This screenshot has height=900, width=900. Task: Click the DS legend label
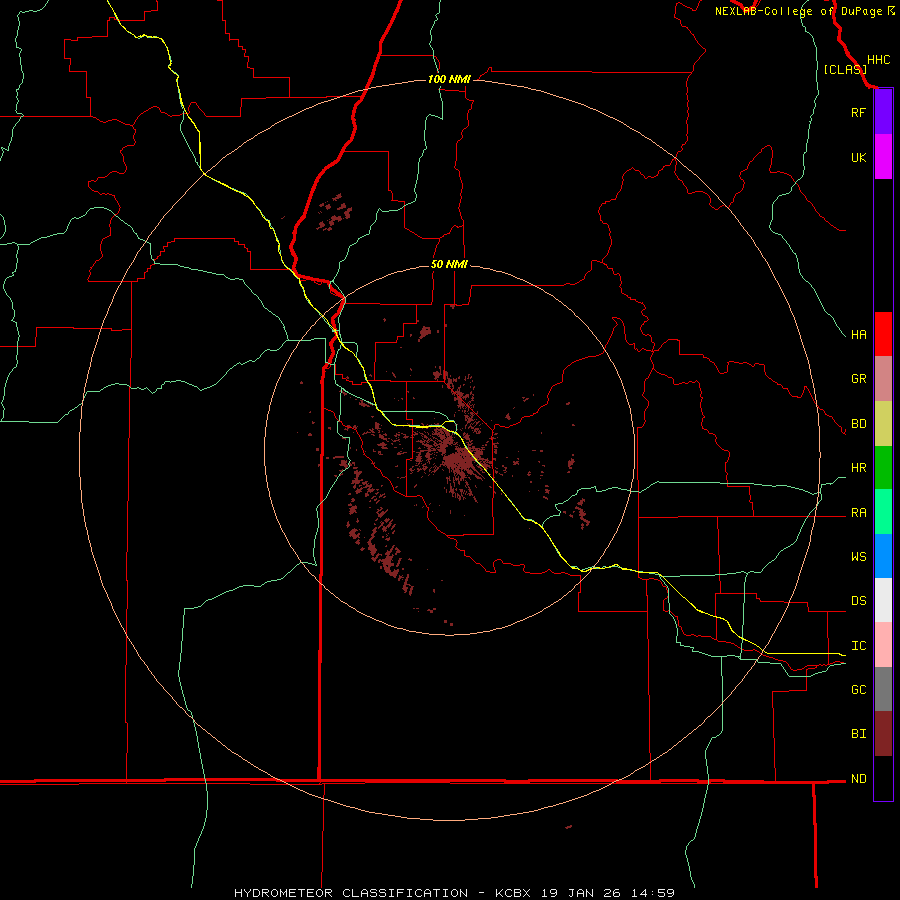(858, 601)
